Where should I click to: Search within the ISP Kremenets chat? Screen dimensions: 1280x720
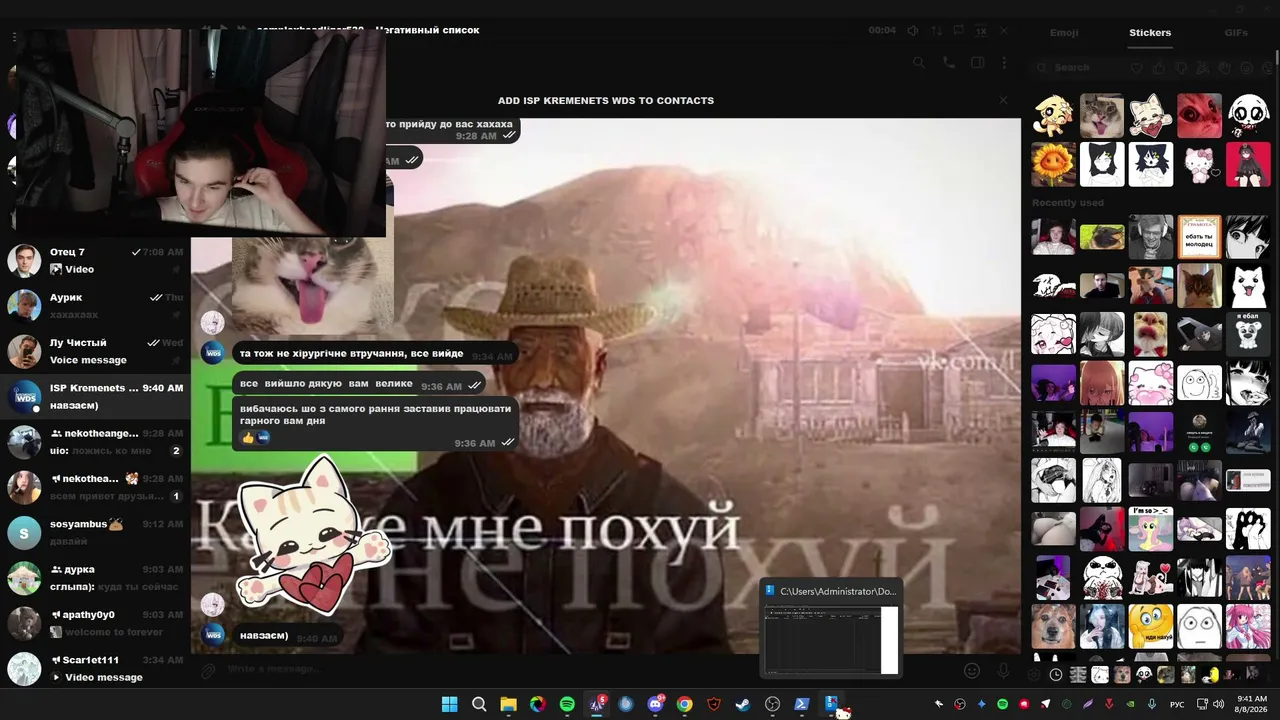(919, 63)
